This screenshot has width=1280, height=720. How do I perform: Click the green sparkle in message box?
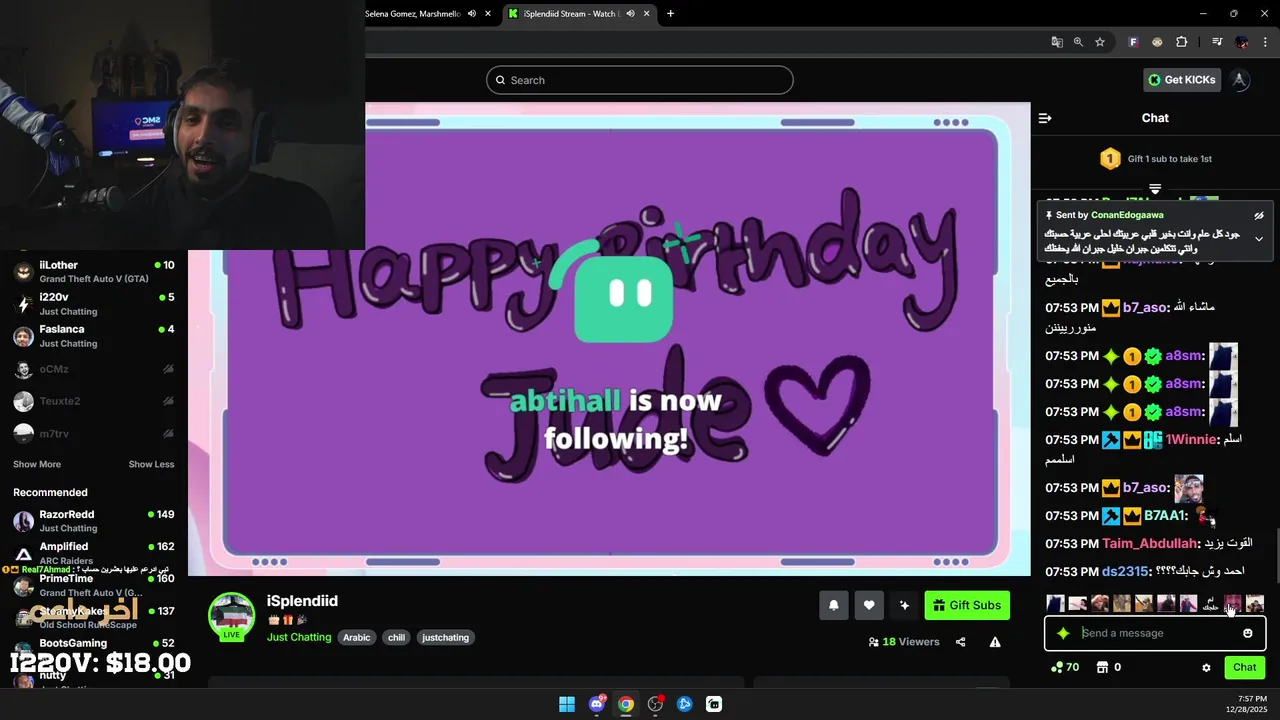[x=1063, y=633]
